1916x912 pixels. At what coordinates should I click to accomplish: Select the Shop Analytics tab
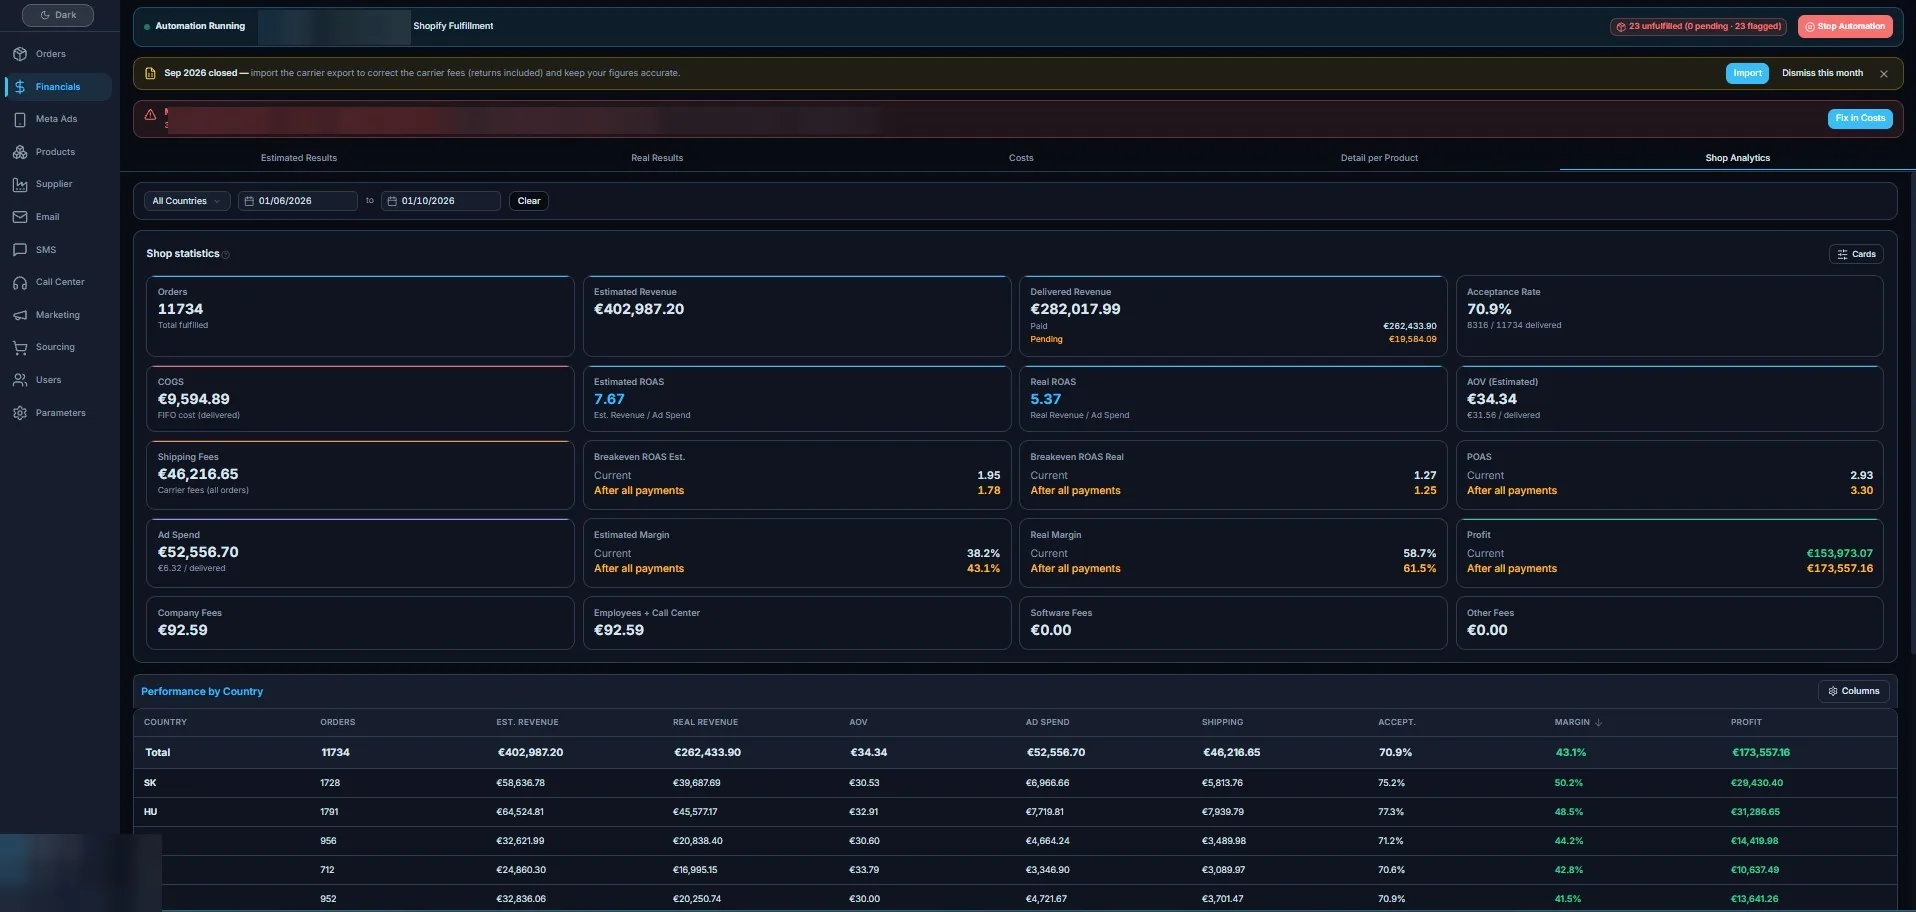(x=1737, y=158)
